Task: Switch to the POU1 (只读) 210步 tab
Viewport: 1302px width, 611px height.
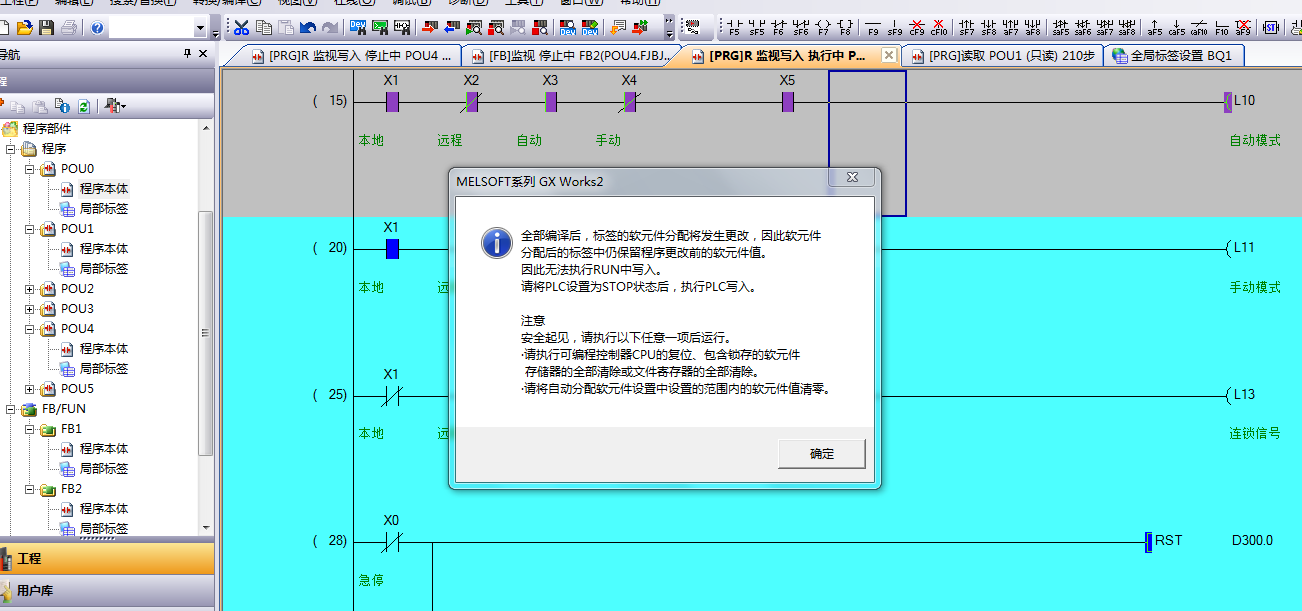Action: click(x=1002, y=56)
